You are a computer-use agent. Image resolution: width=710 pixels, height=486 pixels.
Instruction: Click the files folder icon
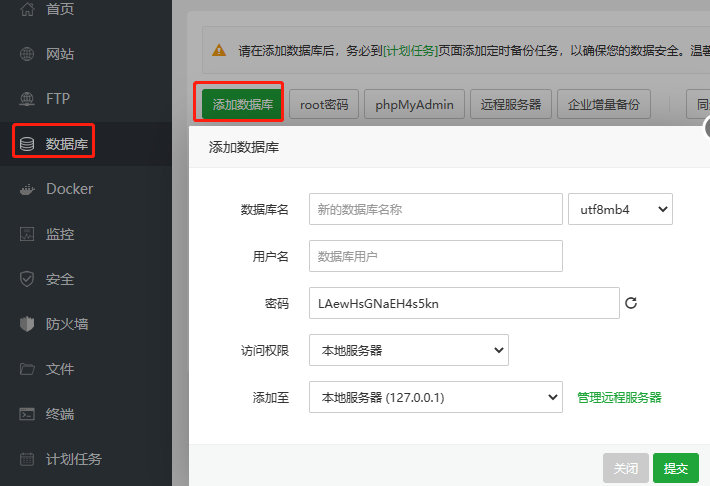pyautogui.click(x=27, y=369)
